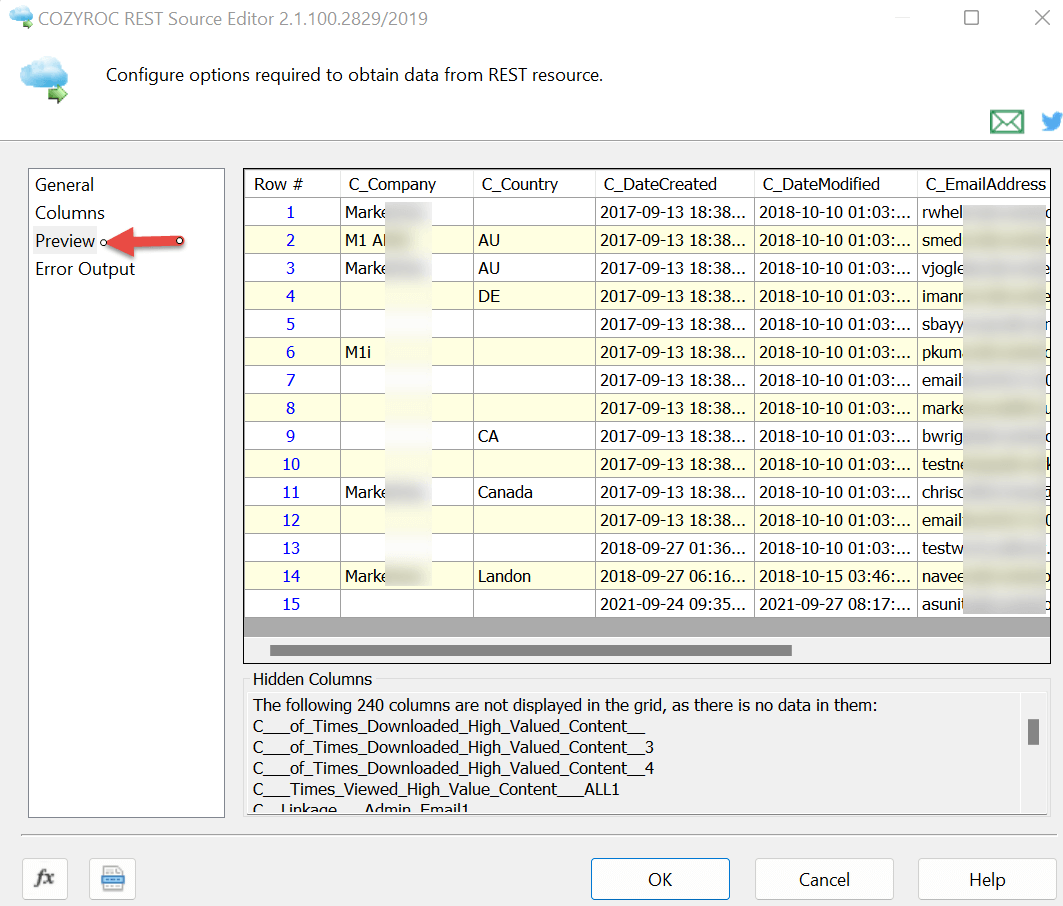Viewport: 1063px width, 906px height.
Task: Open the fx expression editor button
Action: point(45,879)
